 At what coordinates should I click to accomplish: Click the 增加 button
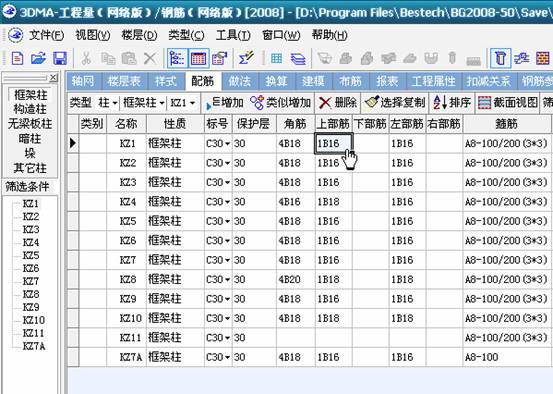(224, 103)
